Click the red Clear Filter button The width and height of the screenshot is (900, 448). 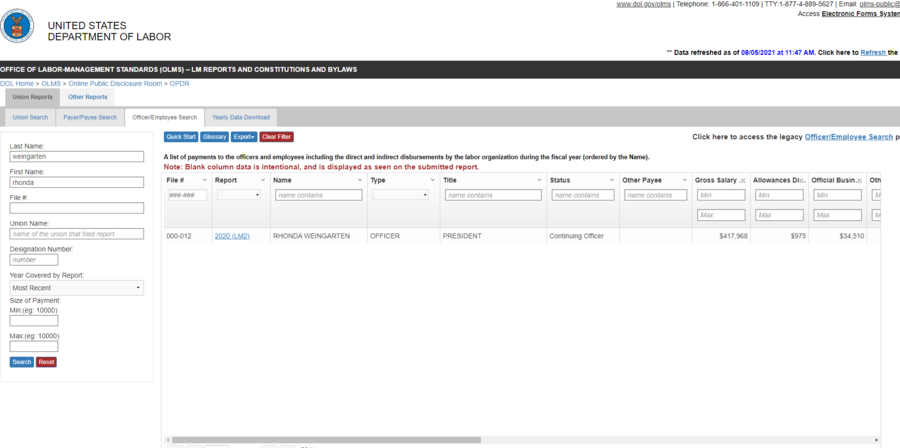click(277, 137)
